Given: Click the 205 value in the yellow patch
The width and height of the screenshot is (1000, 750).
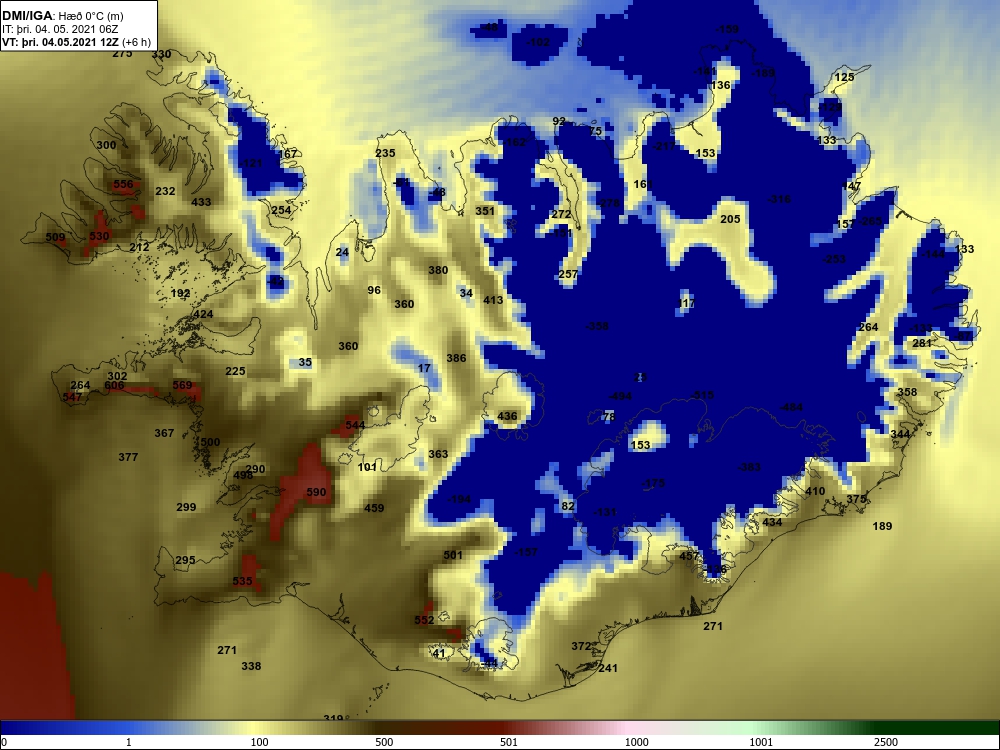Looking at the screenshot, I should (x=730, y=219).
